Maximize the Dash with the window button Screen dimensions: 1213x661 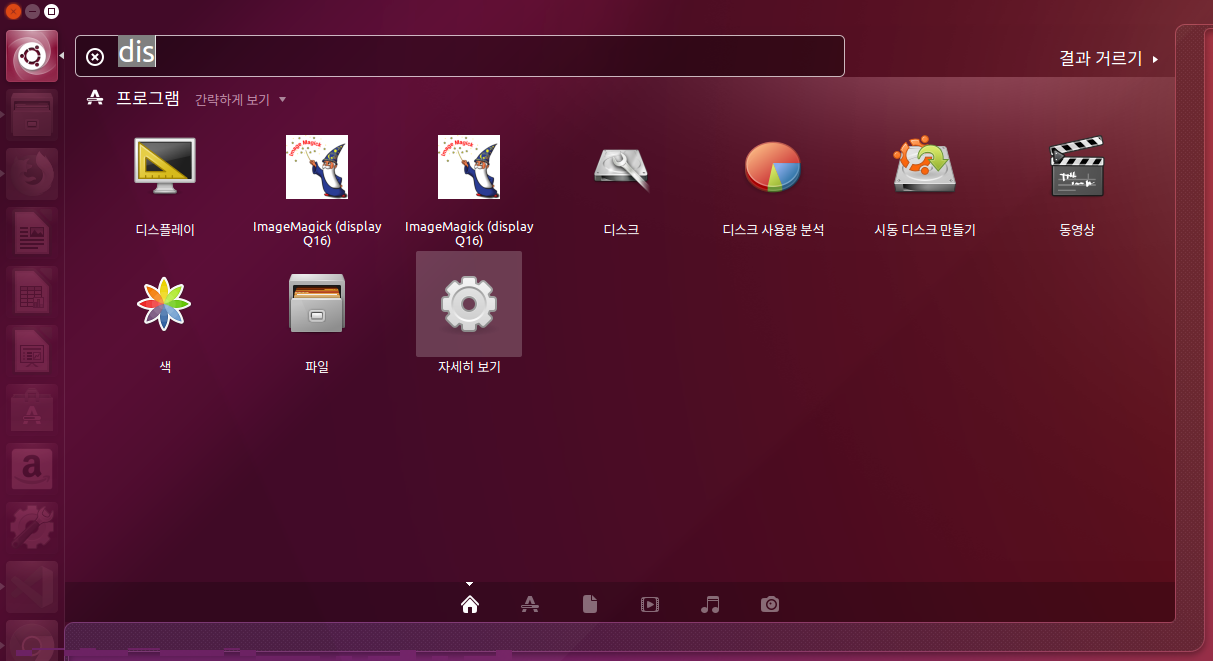[51, 12]
